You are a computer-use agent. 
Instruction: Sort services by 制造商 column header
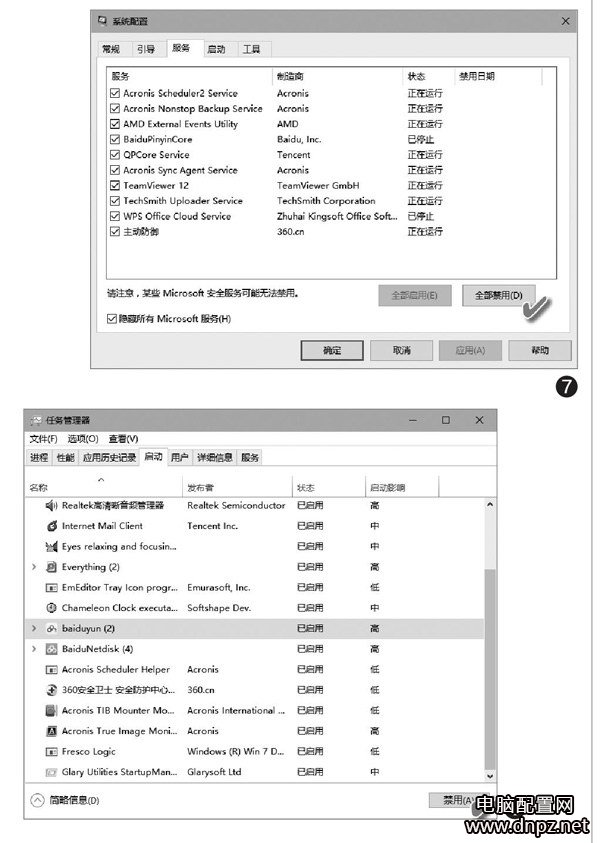click(337, 76)
